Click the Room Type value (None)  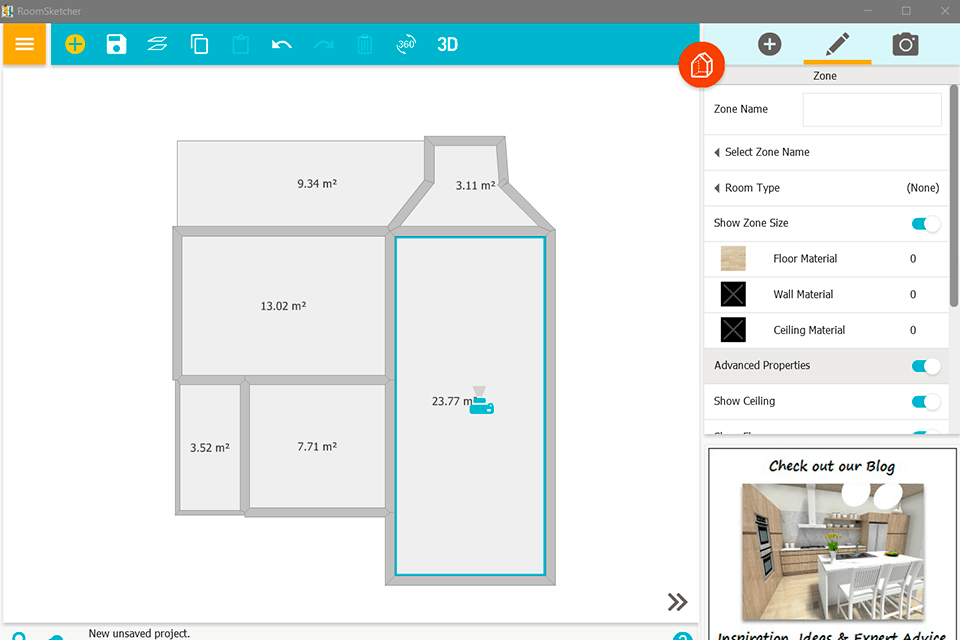click(923, 188)
